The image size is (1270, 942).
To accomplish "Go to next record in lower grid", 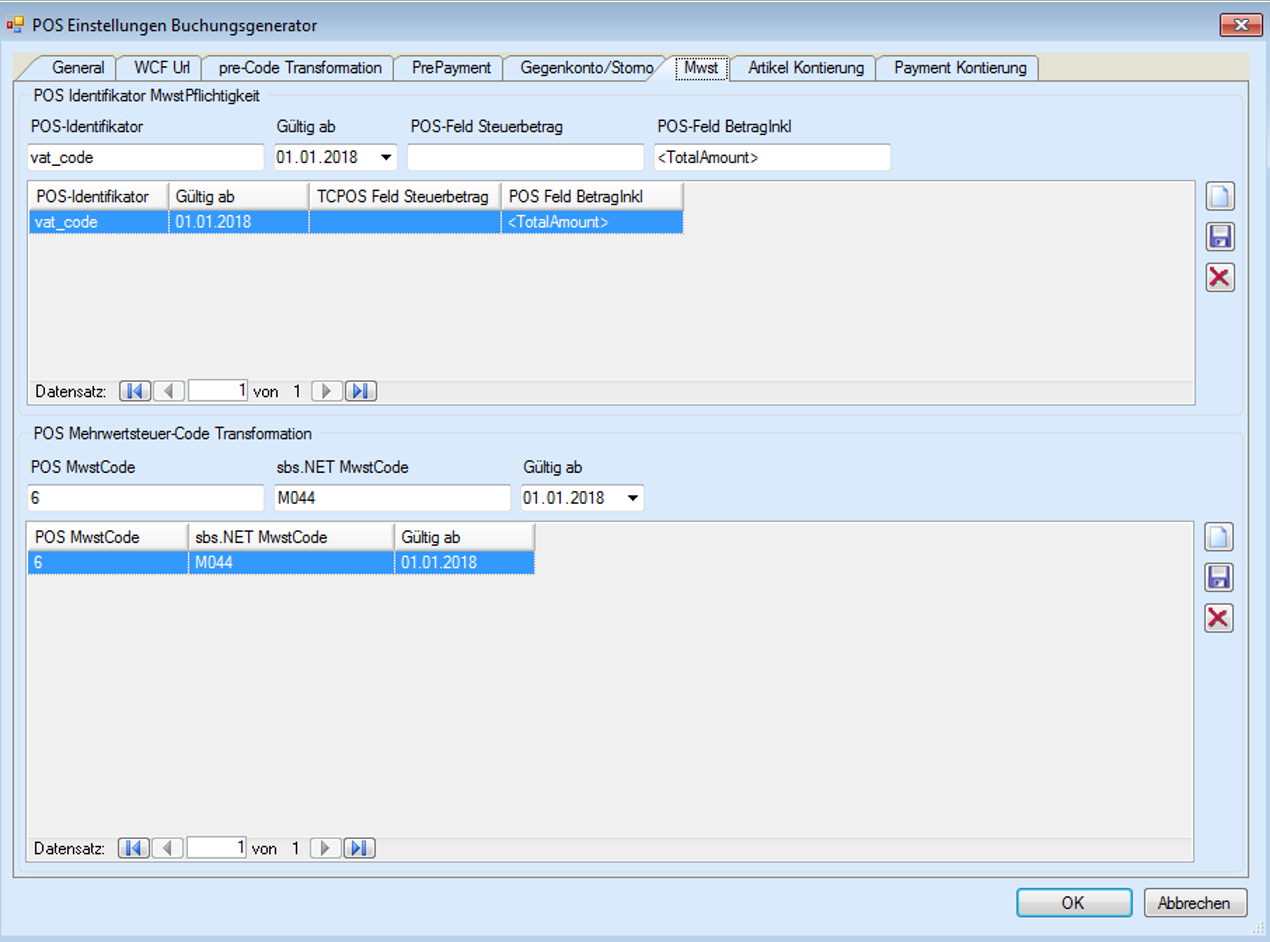I will click(x=325, y=848).
